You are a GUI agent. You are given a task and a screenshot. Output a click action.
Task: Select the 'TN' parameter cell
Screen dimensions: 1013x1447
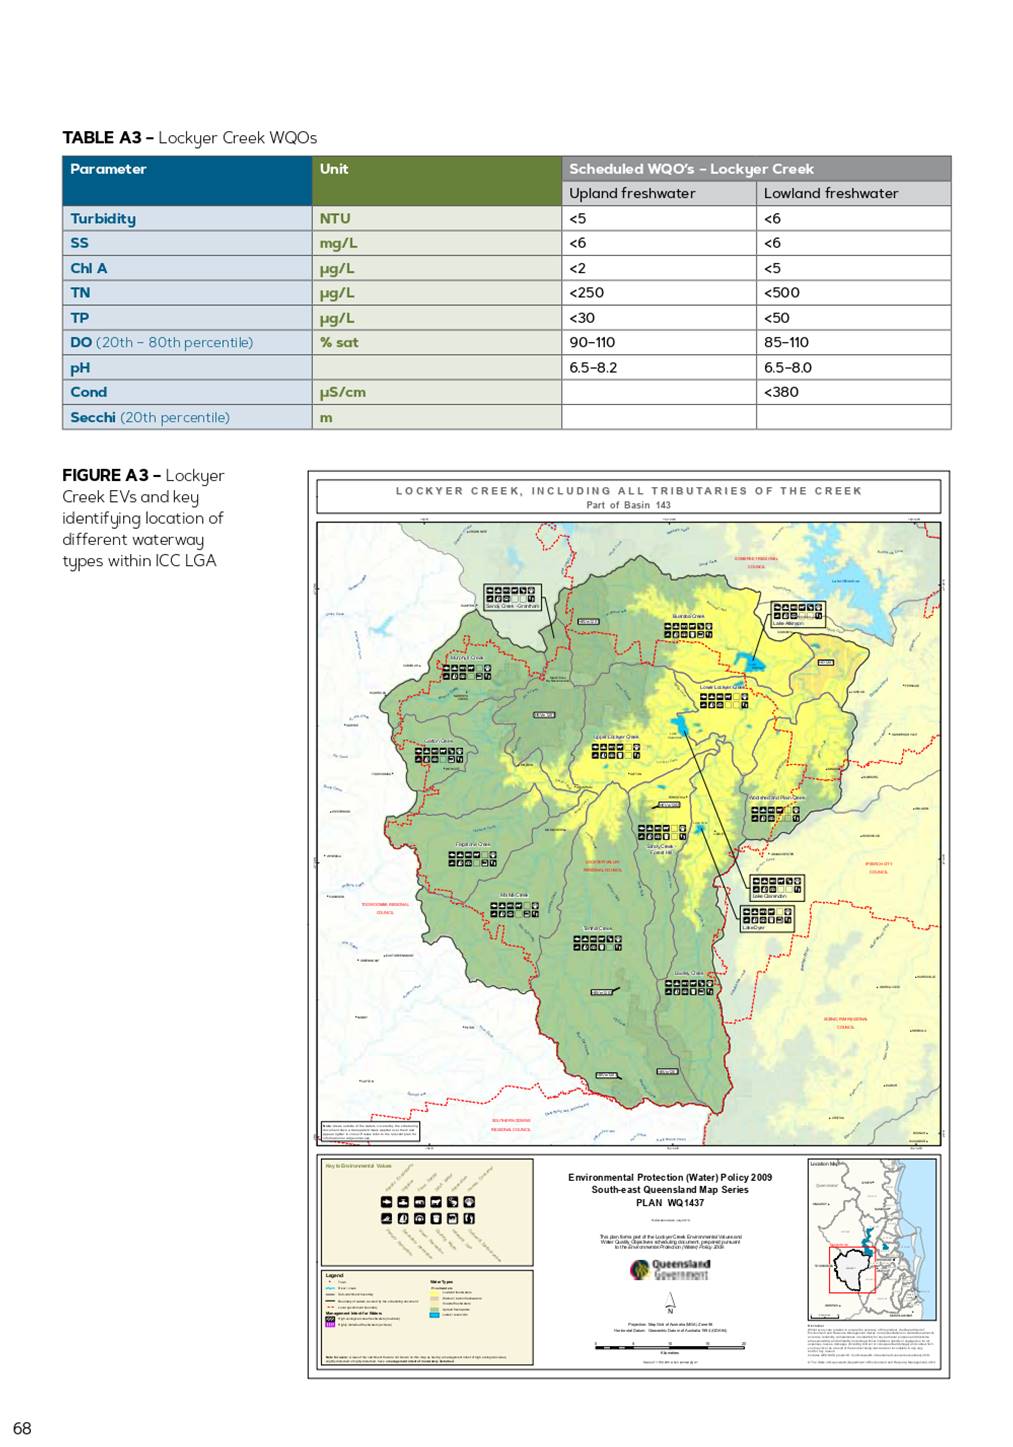click(x=186, y=292)
